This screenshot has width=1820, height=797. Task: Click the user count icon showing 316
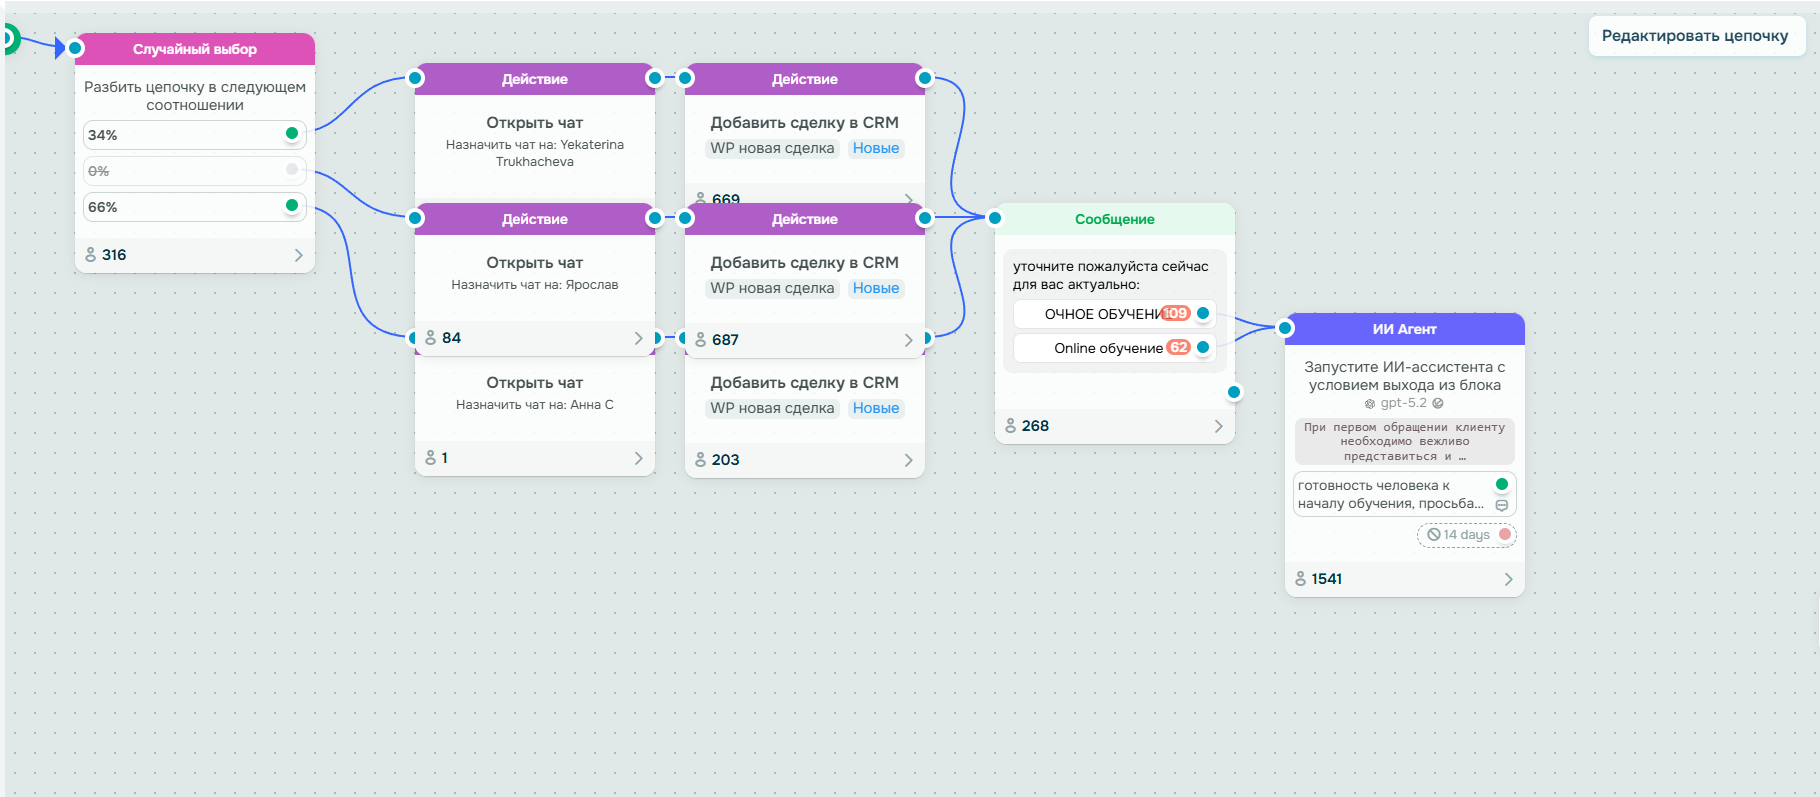[91, 255]
